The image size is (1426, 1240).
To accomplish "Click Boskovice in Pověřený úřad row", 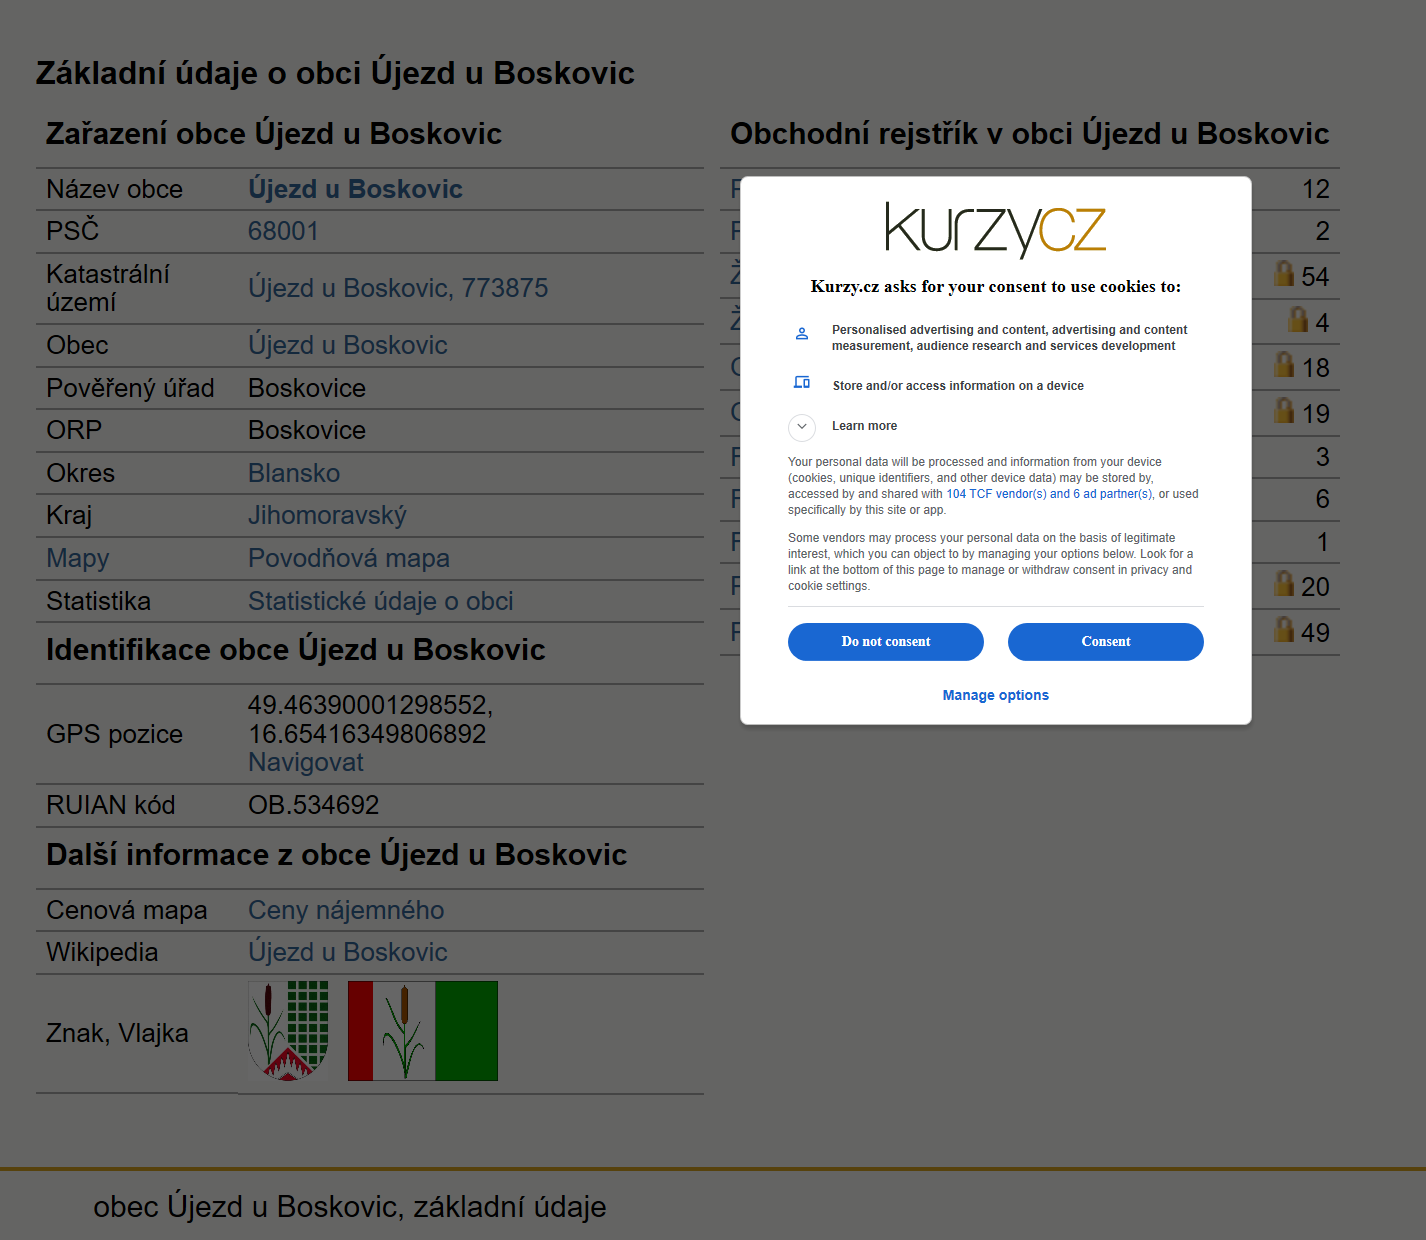I will point(306,388).
